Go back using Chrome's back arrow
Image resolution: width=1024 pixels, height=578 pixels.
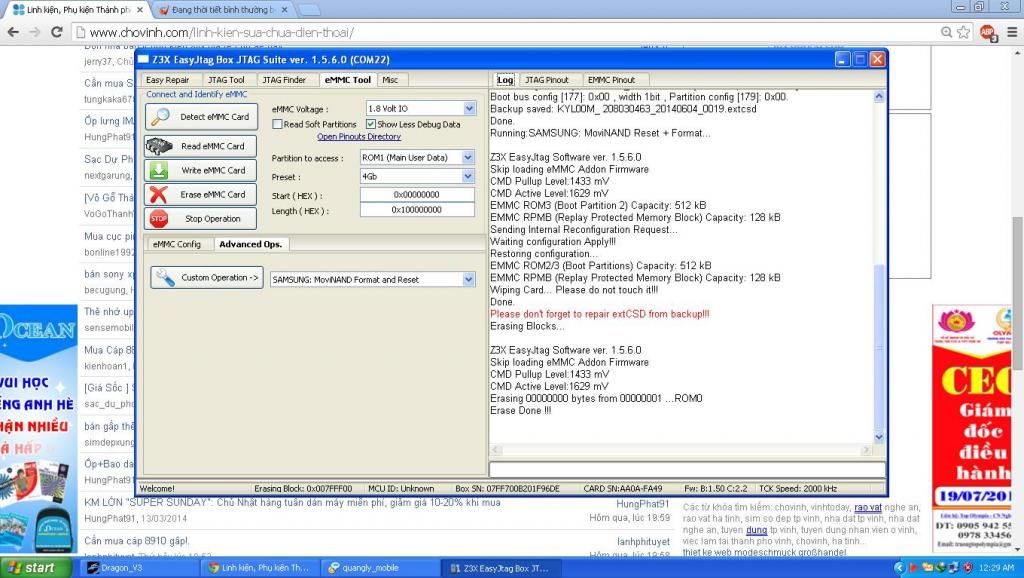click(13, 32)
